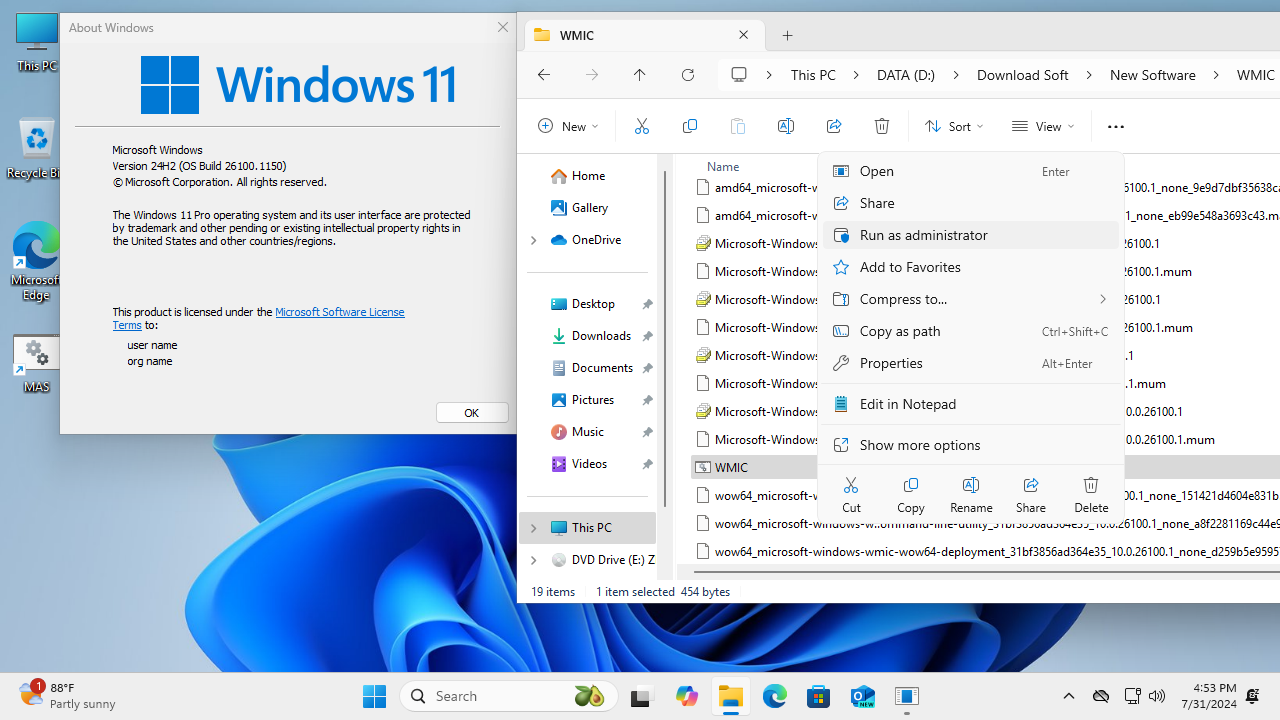Go up one folder level arrow

pos(639,75)
